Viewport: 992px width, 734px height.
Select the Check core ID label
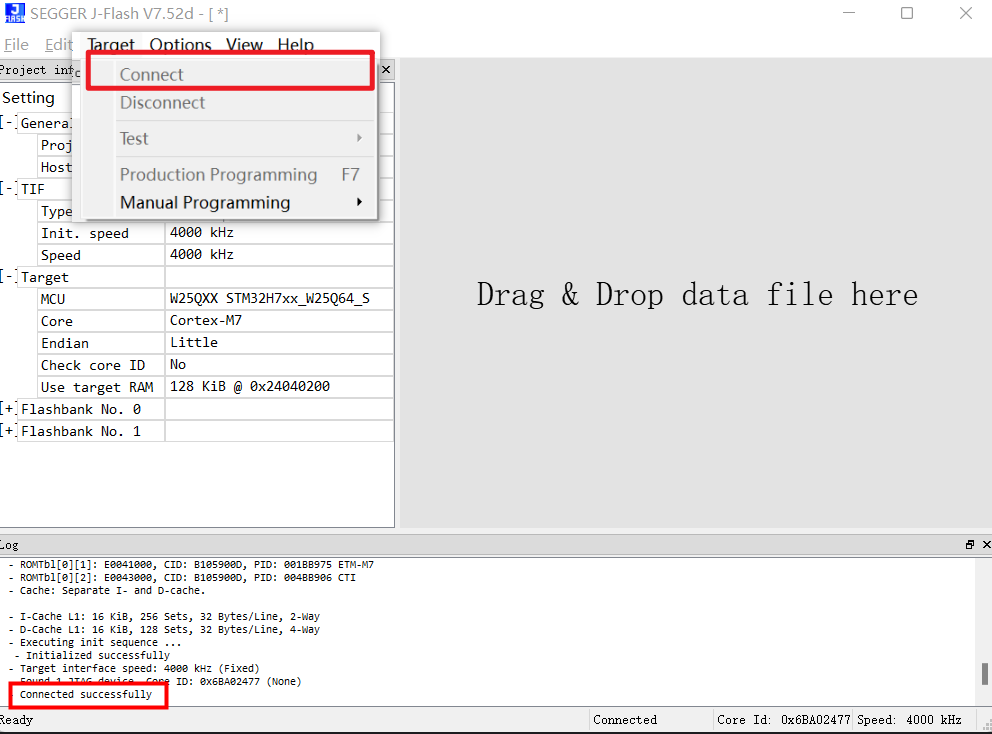click(x=93, y=366)
